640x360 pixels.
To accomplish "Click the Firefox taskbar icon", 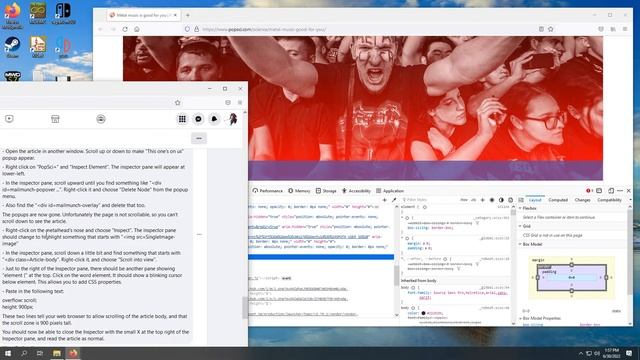I will click(73, 353).
